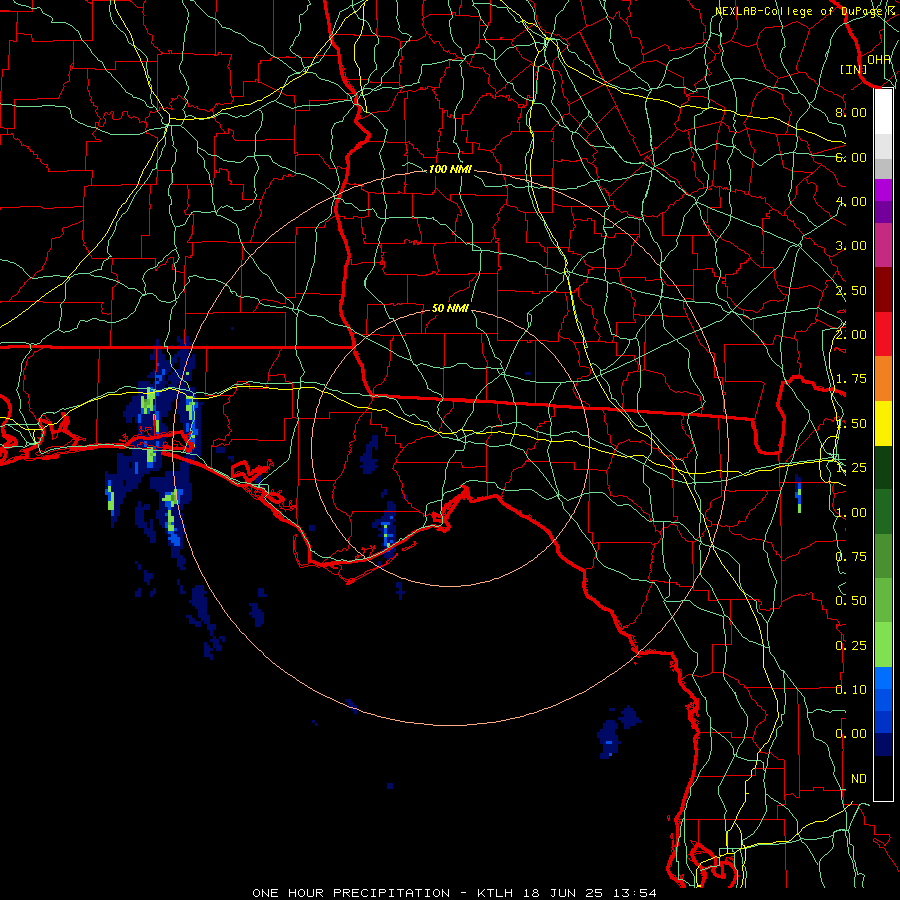Click the '1.75' legend value
Screen dimensions: 900x900
click(851, 379)
